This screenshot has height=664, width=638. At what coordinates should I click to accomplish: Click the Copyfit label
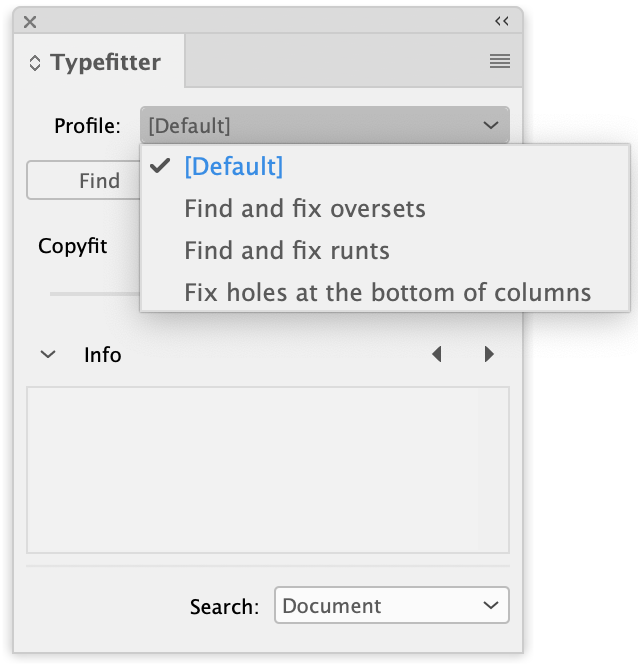pyautogui.click(x=72, y=246)
